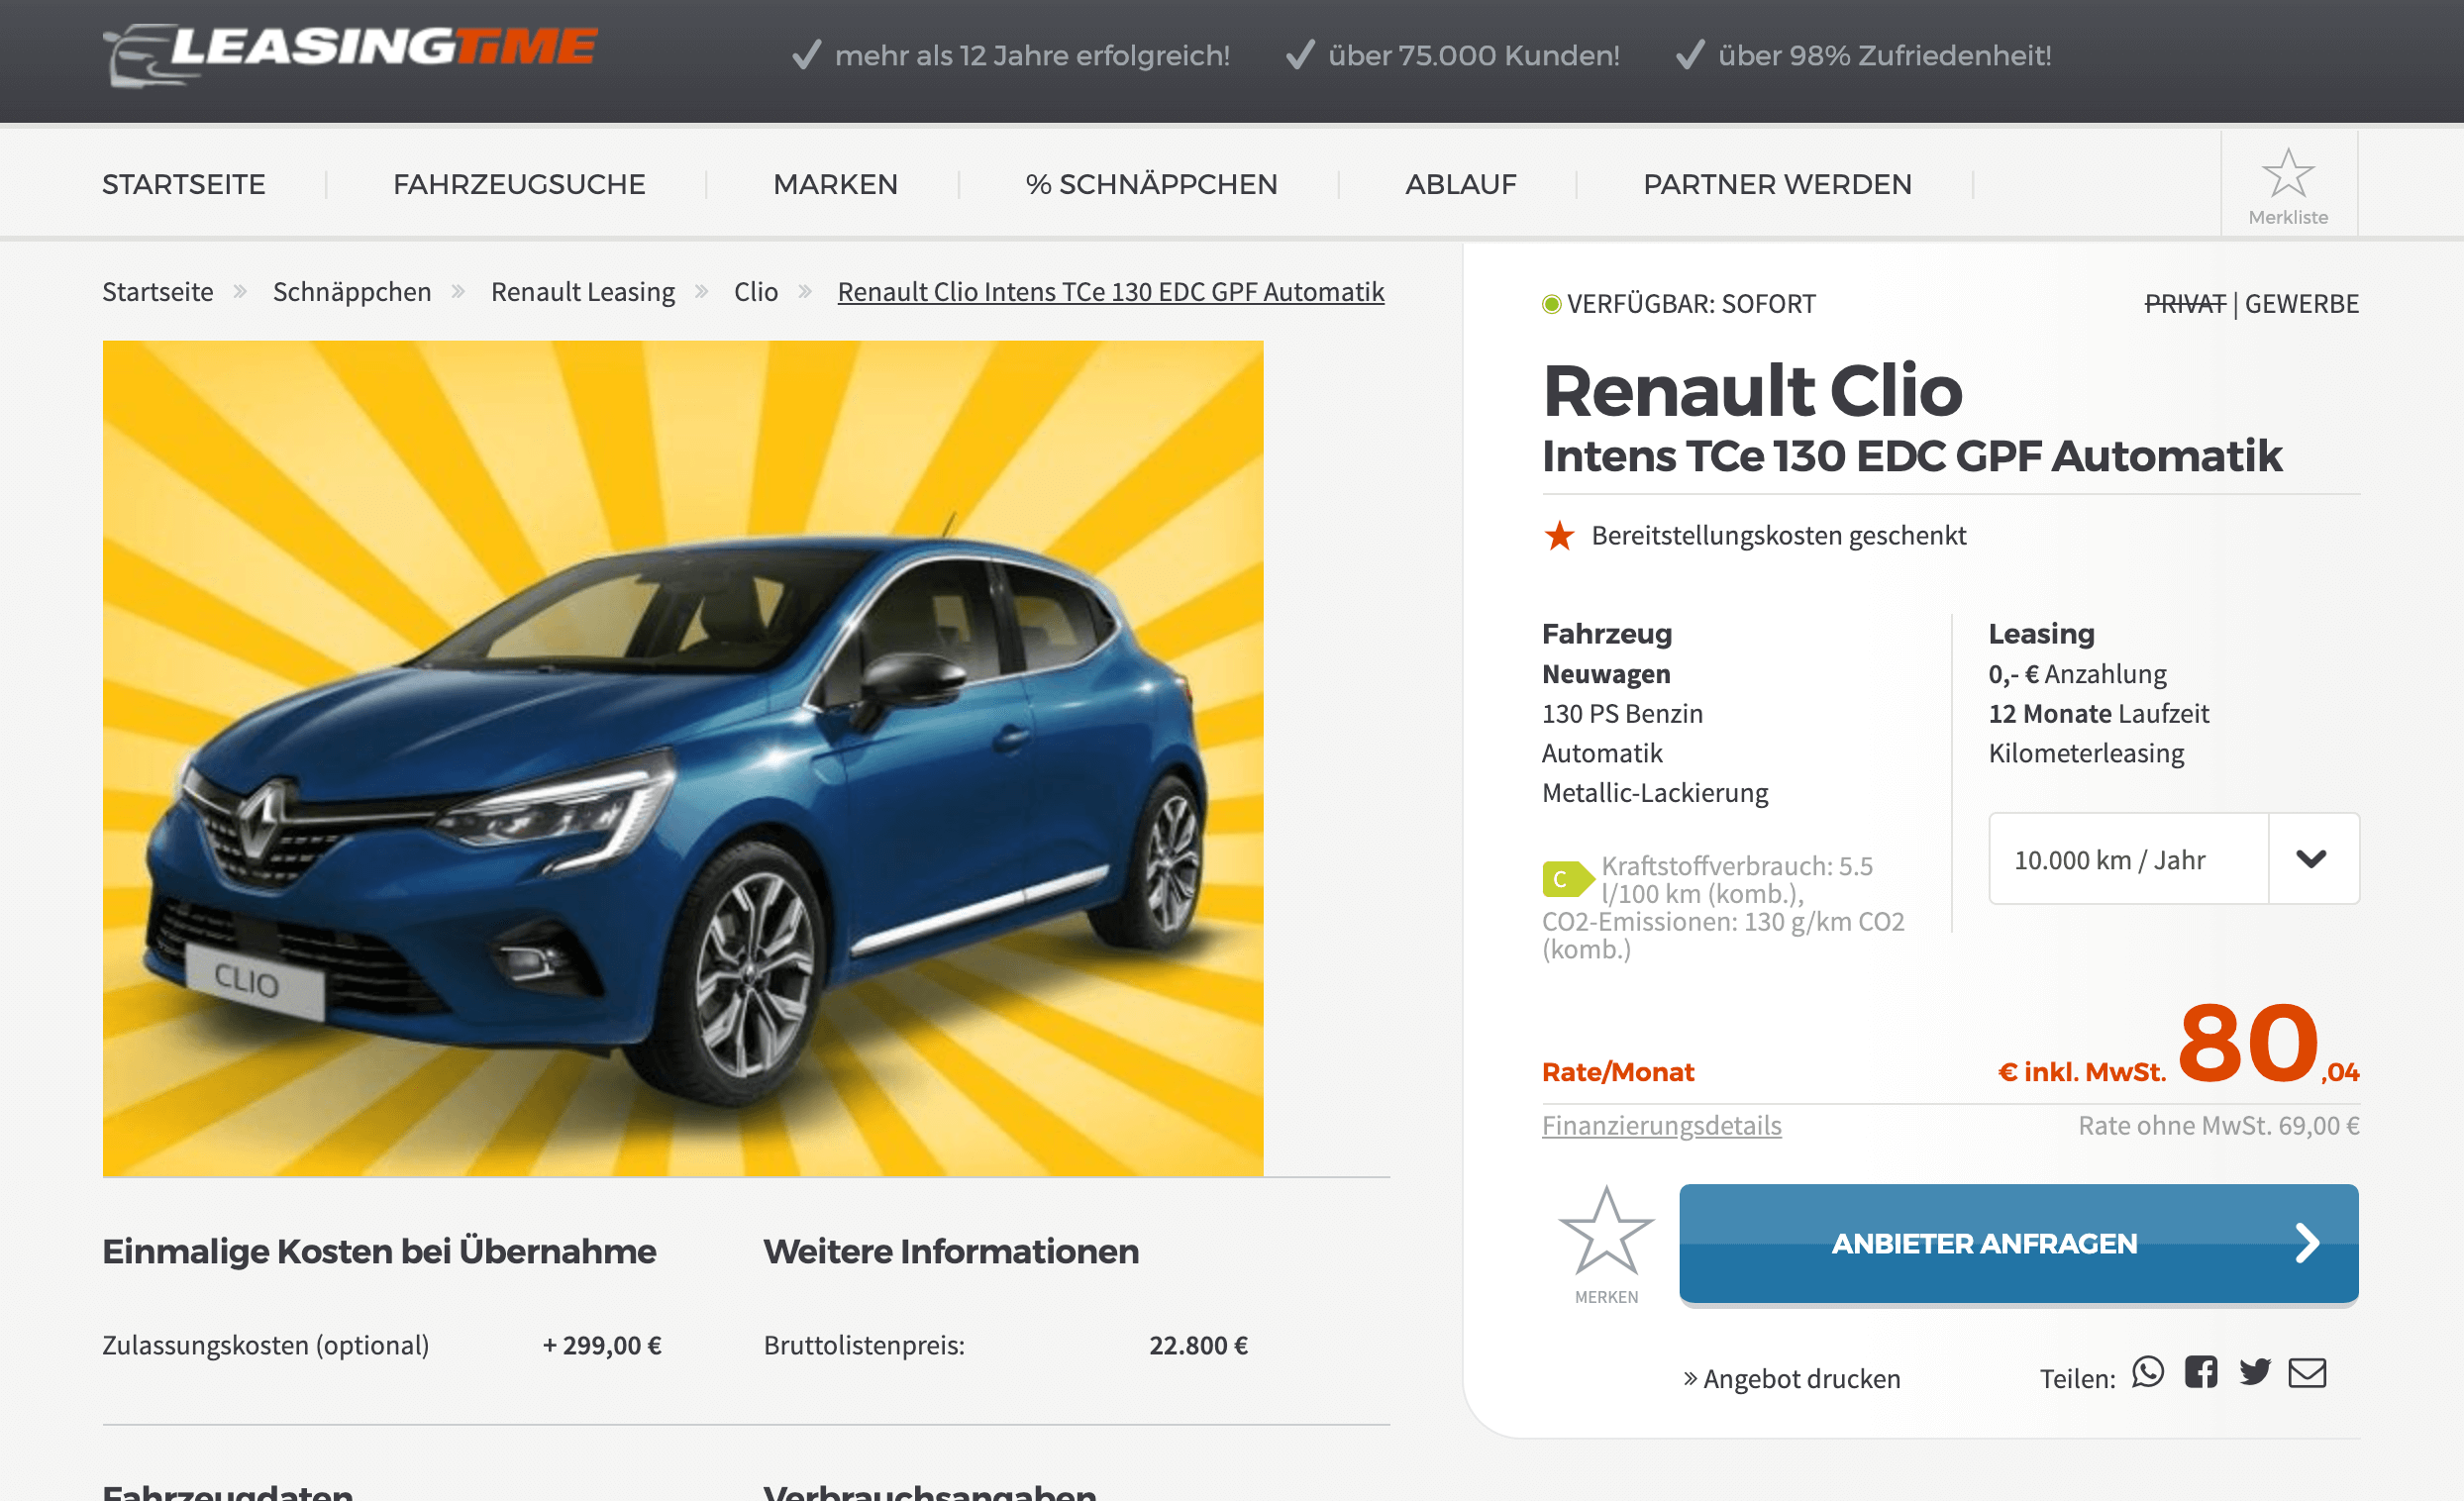Click 'über 98% Zufriedenheit!' header text
Viewport: 2464px width, 1501px height.
coord(1884,55)
